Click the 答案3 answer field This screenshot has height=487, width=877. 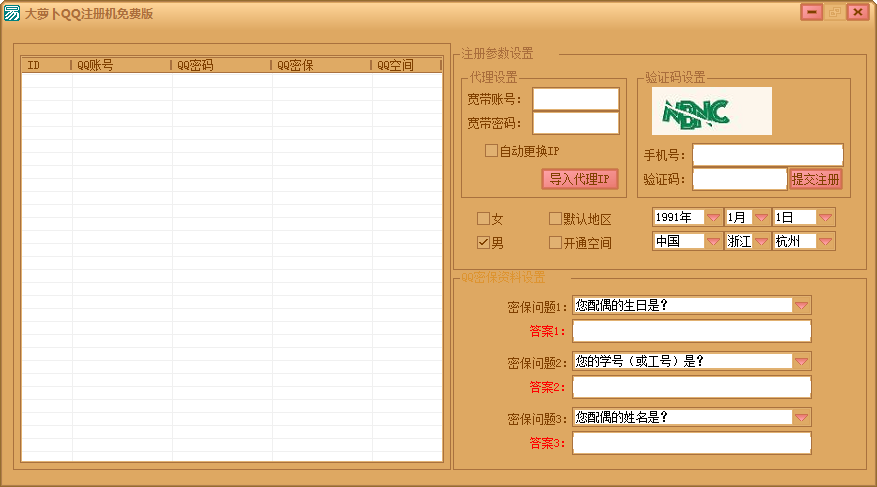[x=692, y=443]
